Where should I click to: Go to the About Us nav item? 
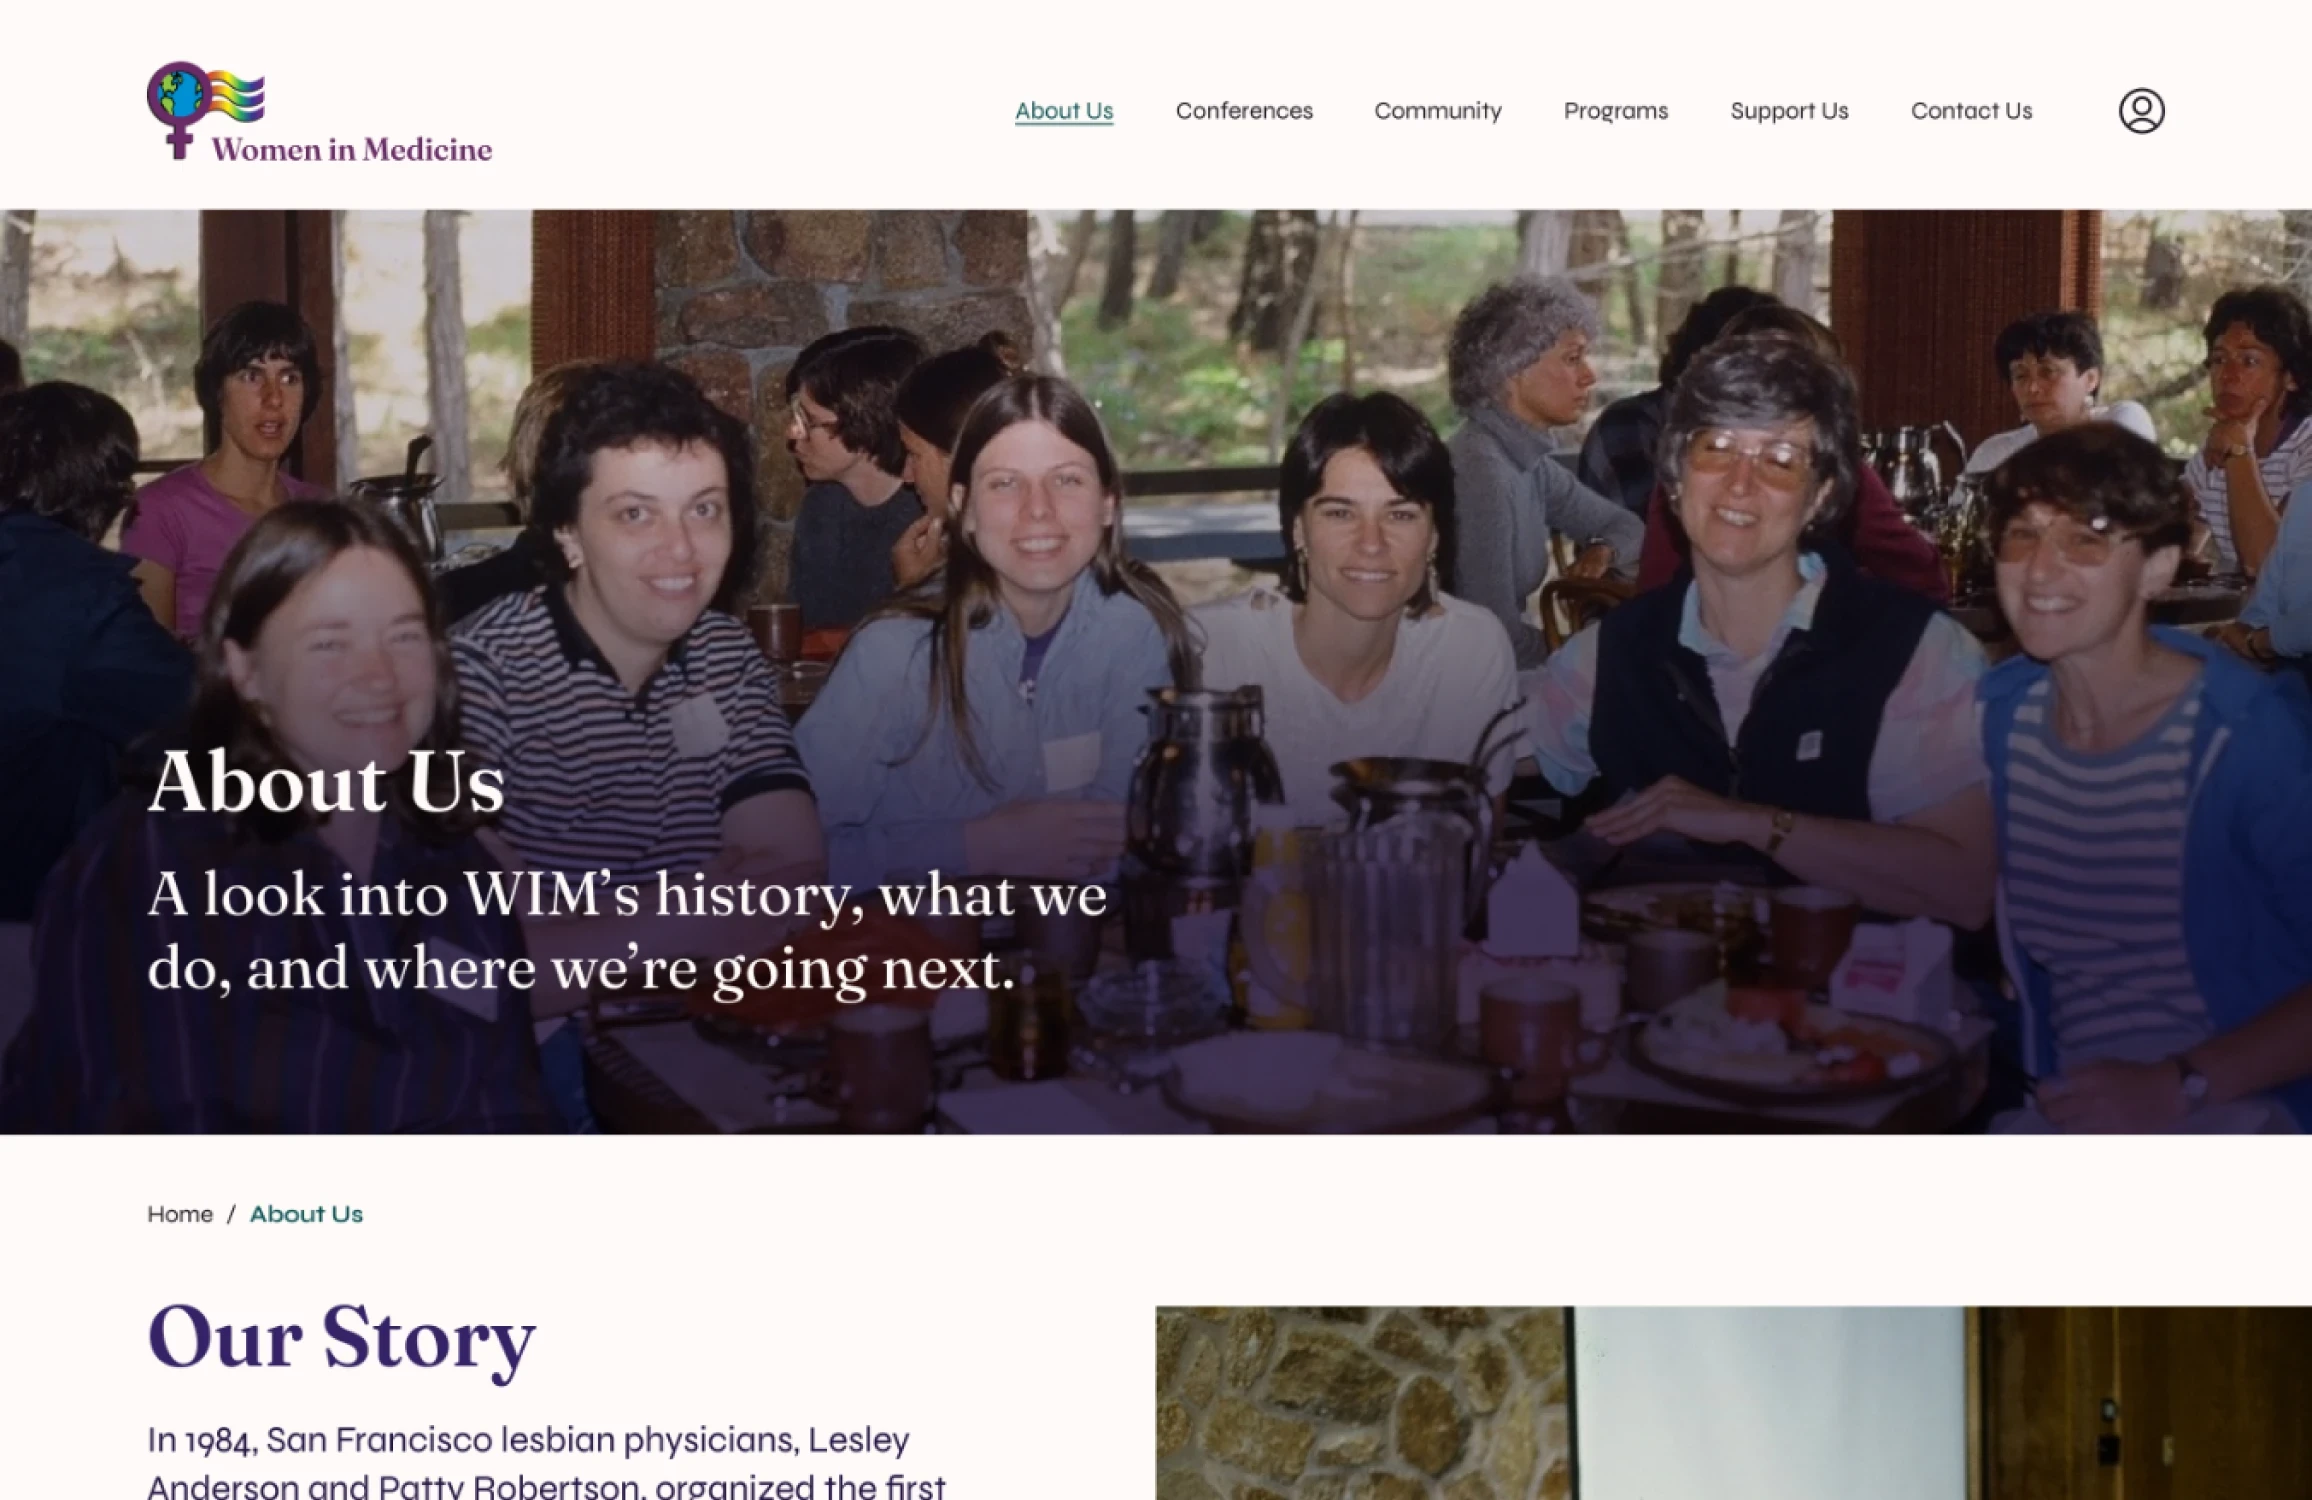click(1064, 111)
